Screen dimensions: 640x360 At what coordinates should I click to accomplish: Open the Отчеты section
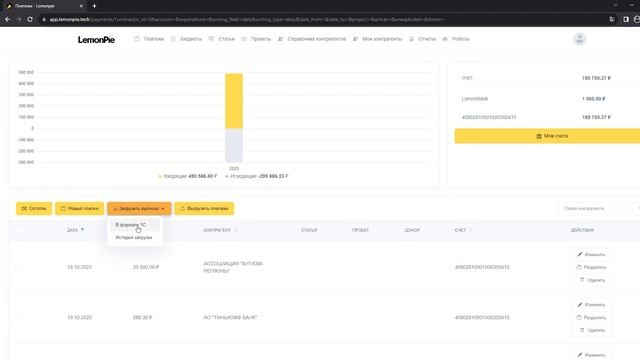point(422,39)
